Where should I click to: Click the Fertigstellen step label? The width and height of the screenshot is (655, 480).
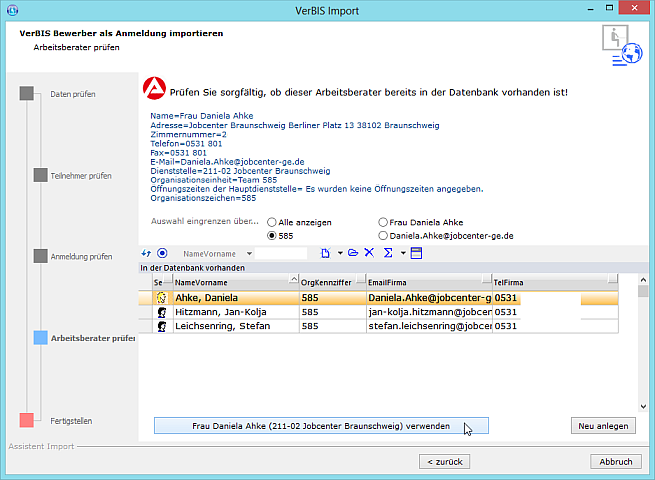71,421
